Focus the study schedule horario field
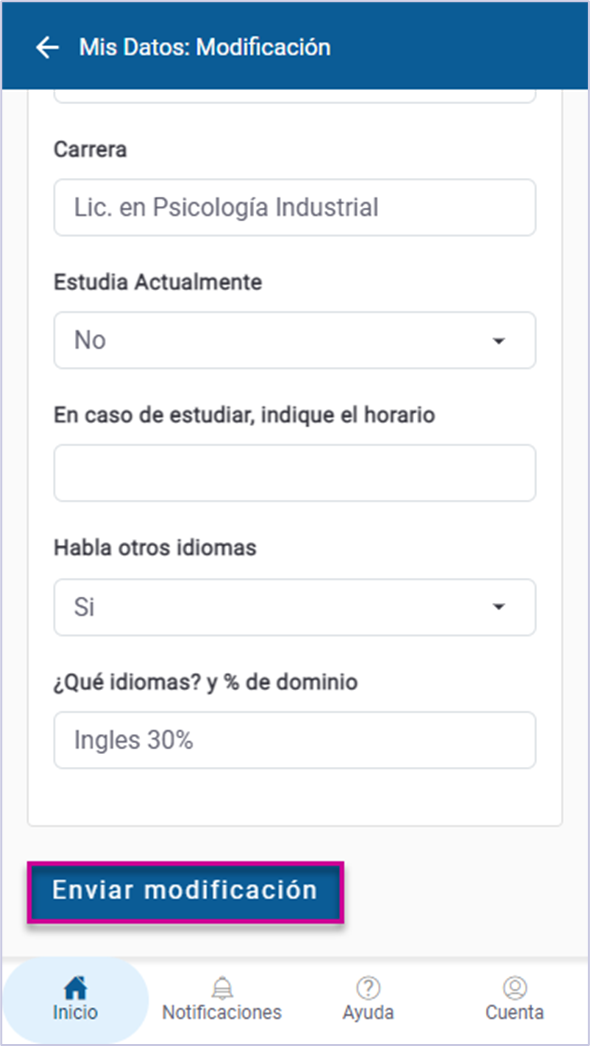Viewport: 590px width, 1046px height. point(294,473)
